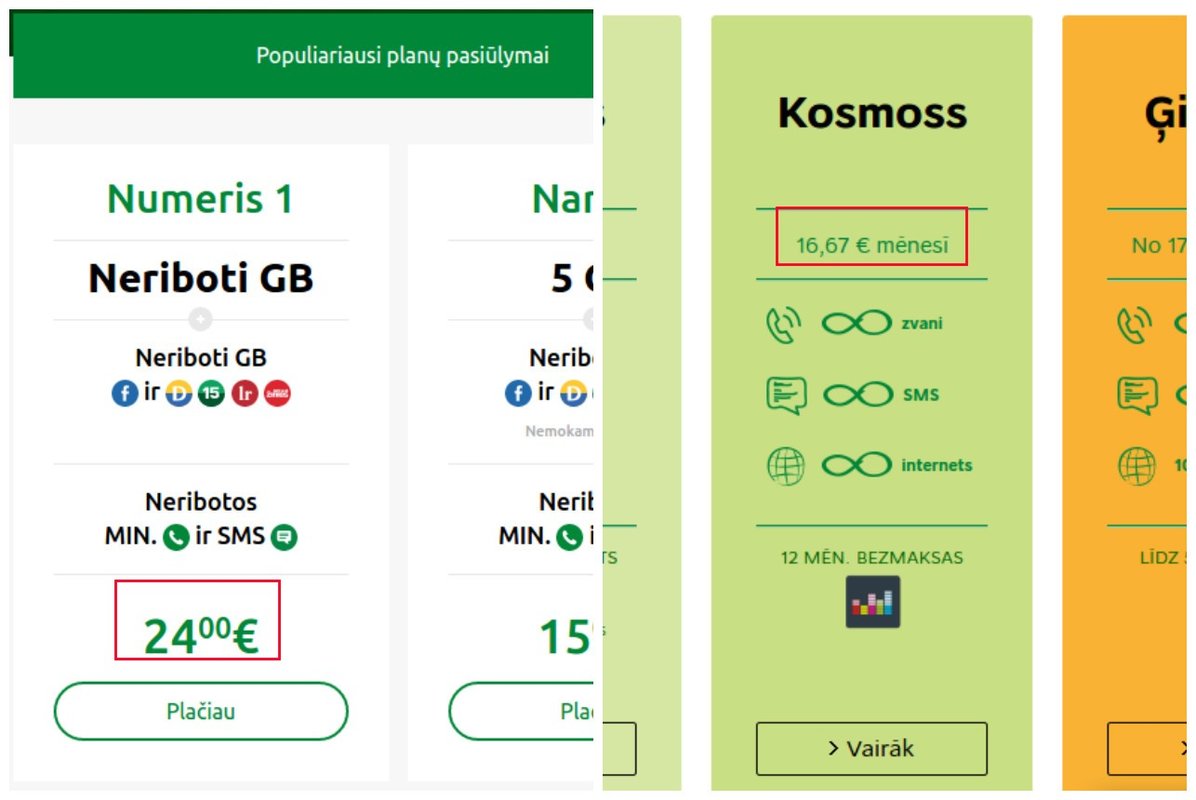This screenshot has width=1196, height=800.
Task: Click the 24.00€ price in Numeris 1
Action: pos(201,635)
